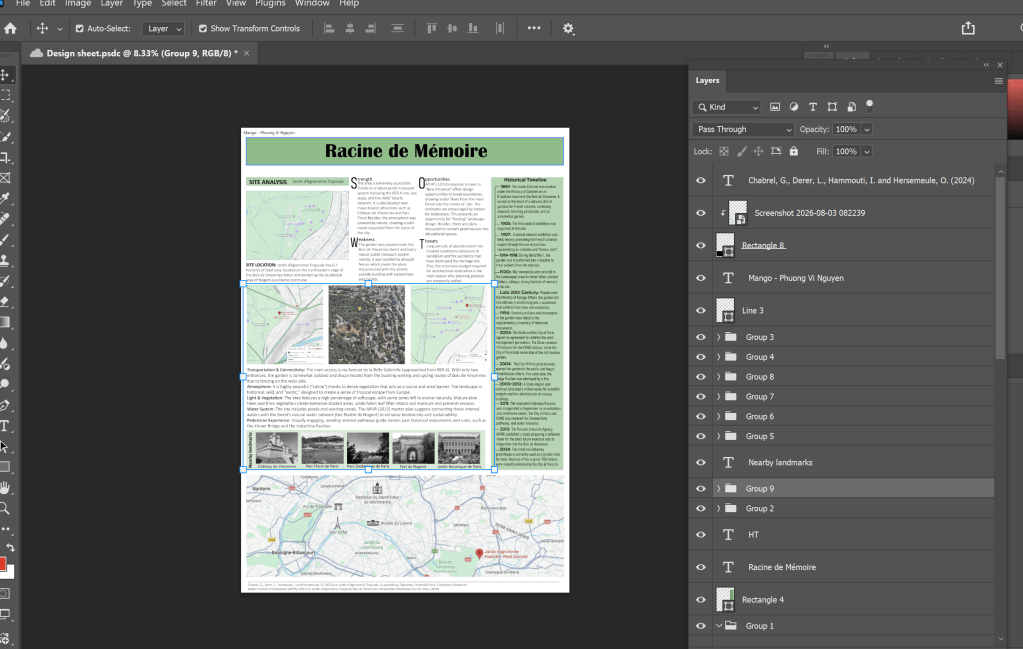Open the Kind filter dropdown
This screenshot has height=649, width=1023.
(x=727, y=107)
